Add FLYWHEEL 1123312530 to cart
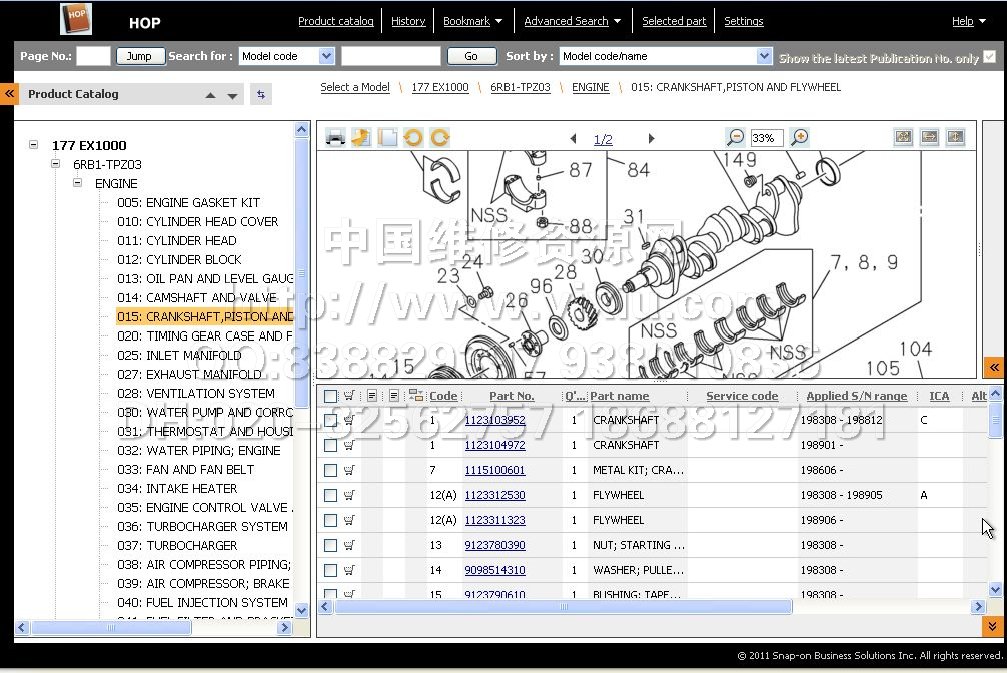 click(x=349, y=495)
